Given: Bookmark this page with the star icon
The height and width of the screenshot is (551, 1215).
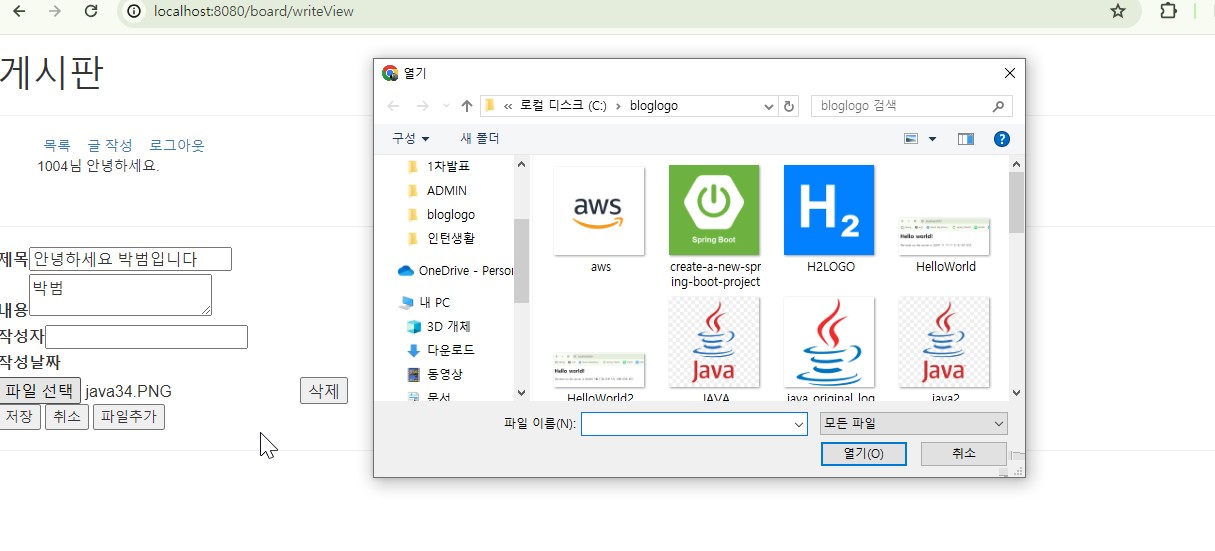Looking at the screenshot, I should (1118, 11).
